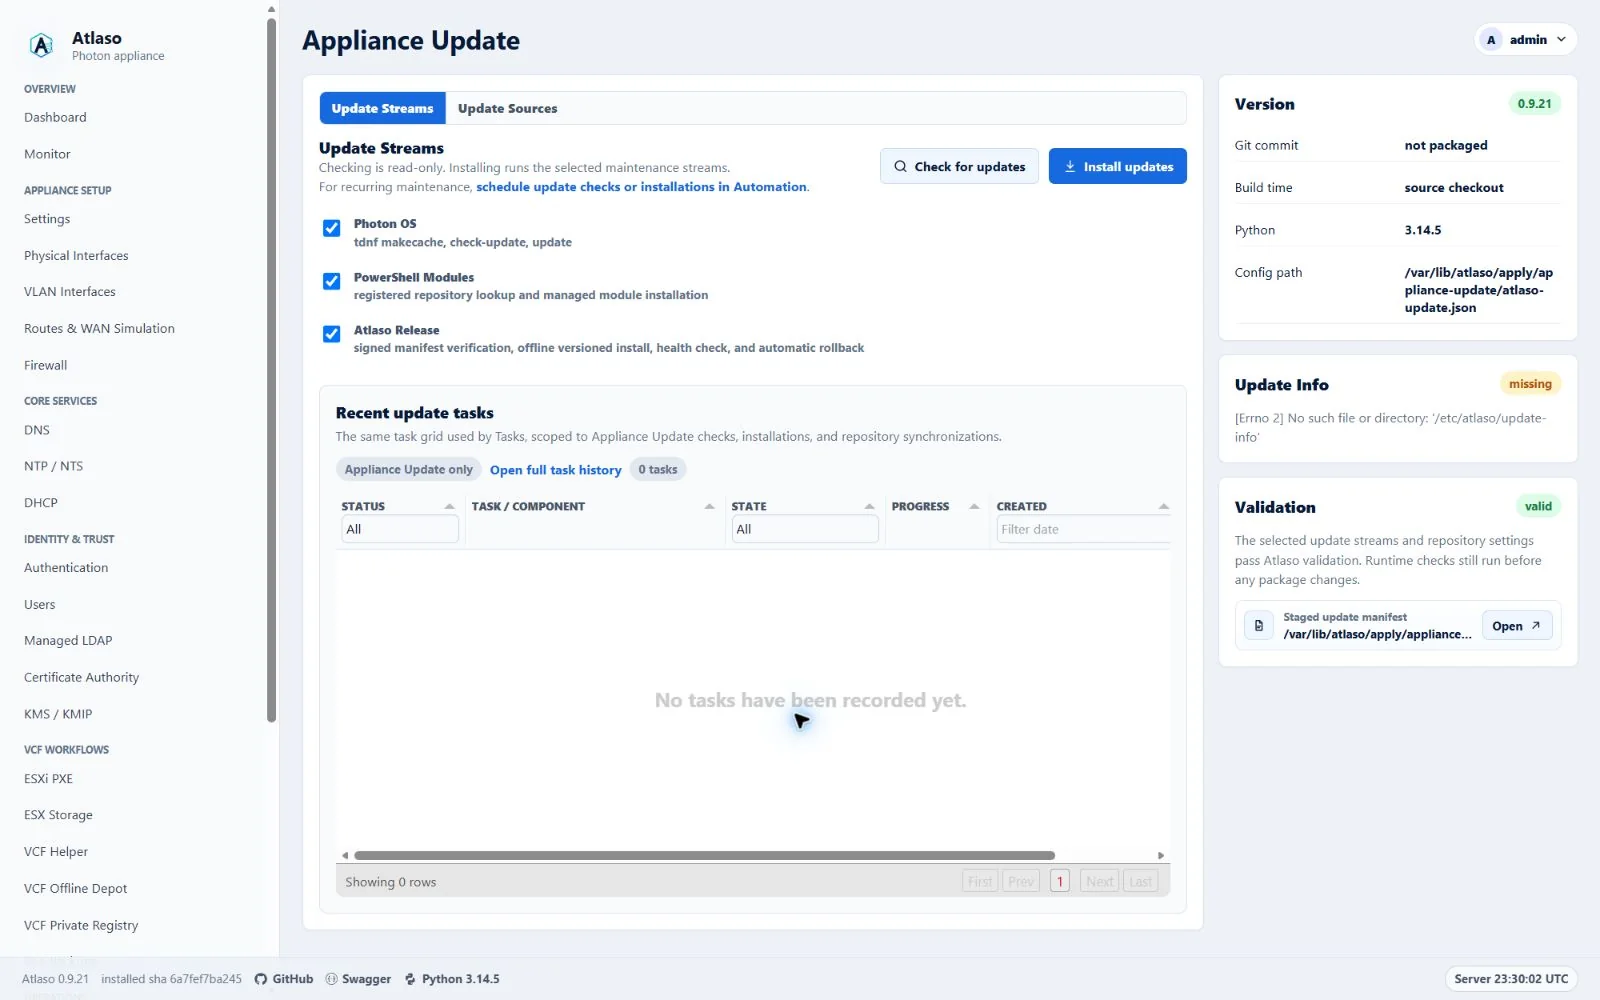Open VCF Helper page

(56, 852)
